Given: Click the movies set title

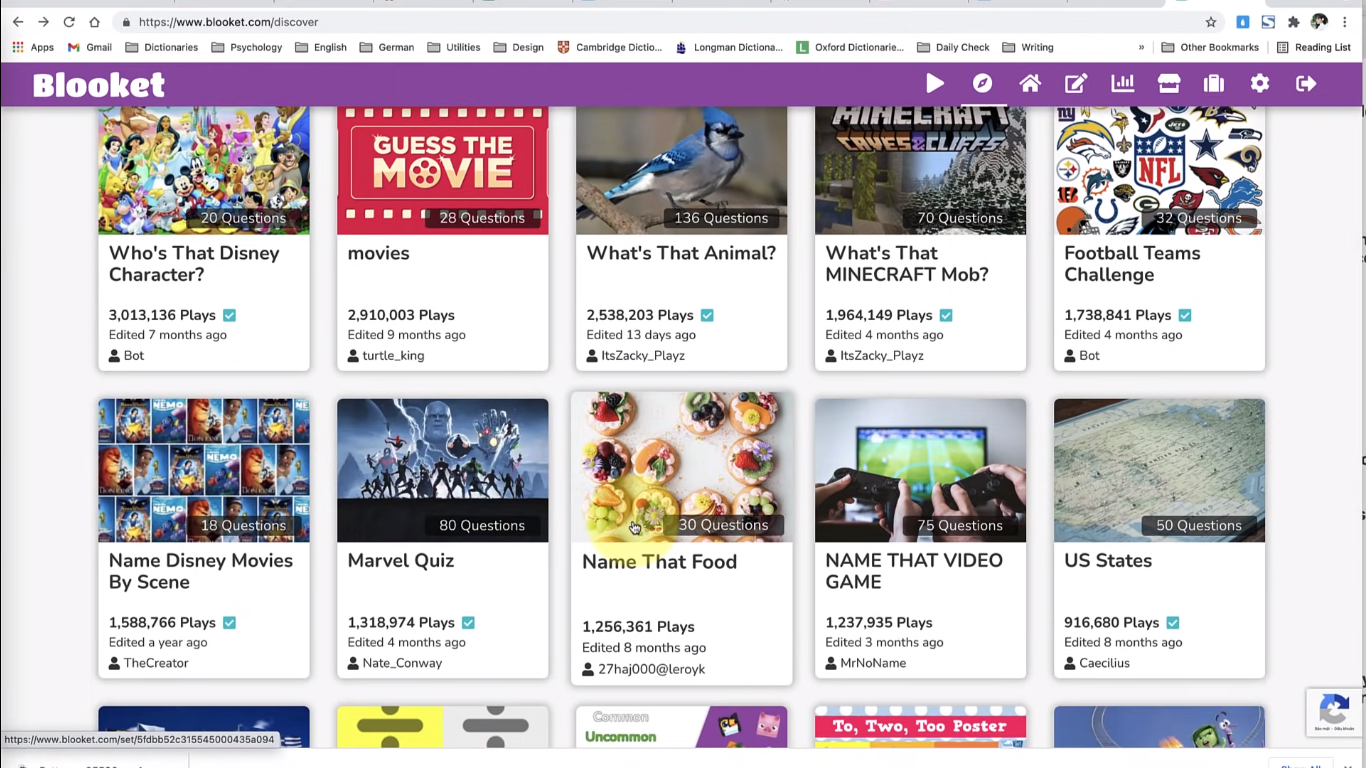Looking at the screenshot, I should (378, 253).
